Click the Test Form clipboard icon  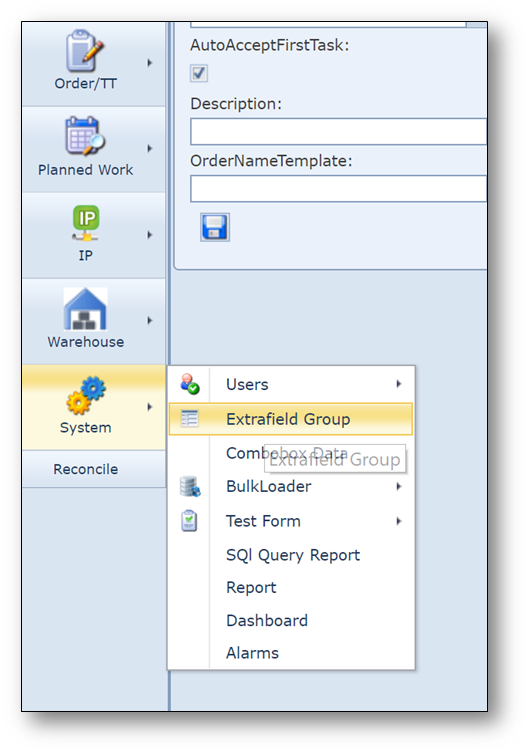[x=189, y=521]
